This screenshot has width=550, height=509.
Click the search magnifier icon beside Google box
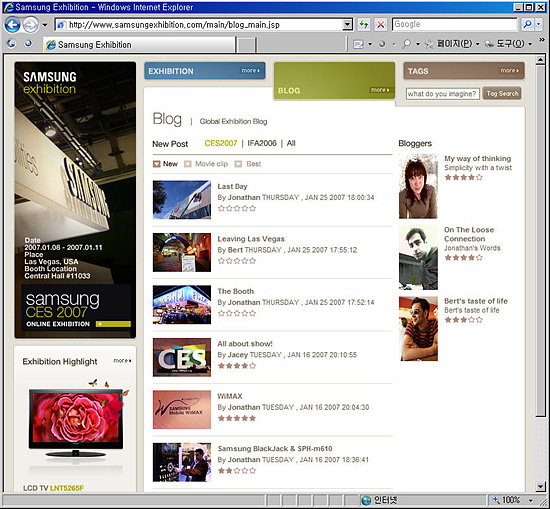527,24
